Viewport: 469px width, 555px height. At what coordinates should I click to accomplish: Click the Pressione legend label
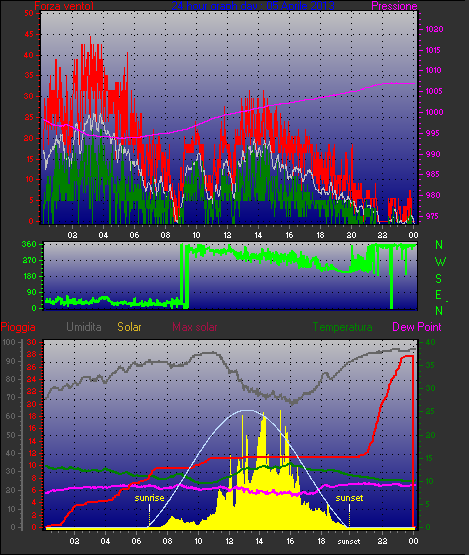[x=394, y=6]
